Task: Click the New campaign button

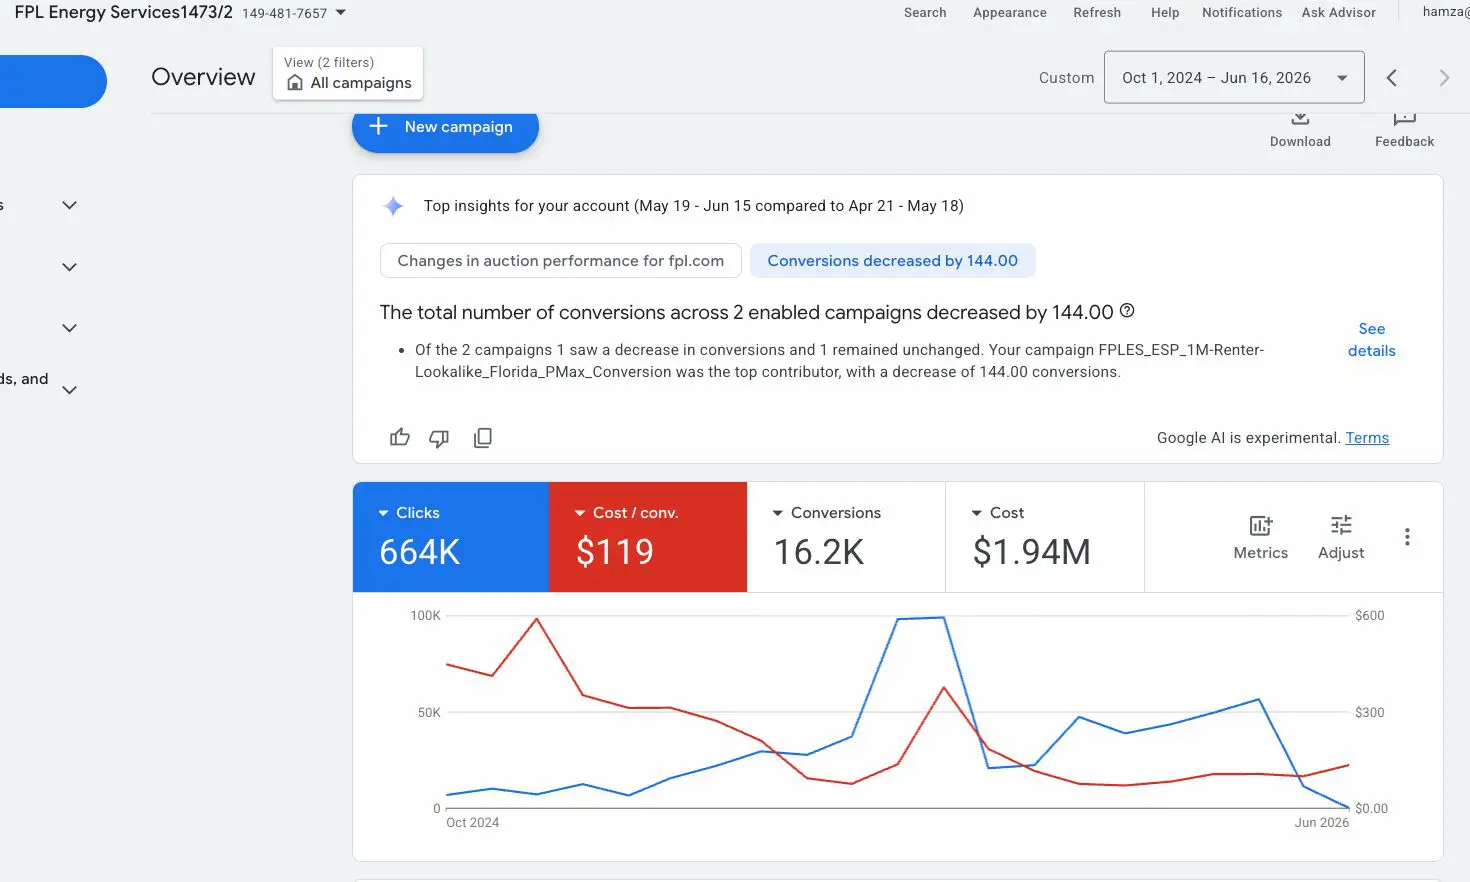Action: pyautogui.click(x=445, y=128)
